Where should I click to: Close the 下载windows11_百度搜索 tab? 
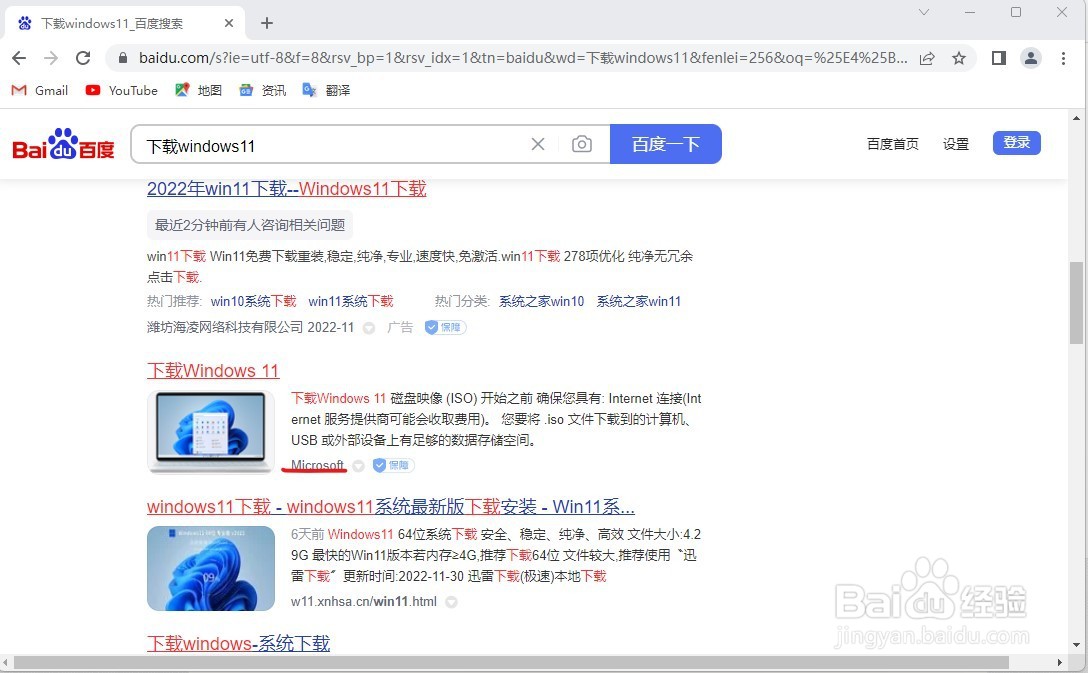pos(229,23)
